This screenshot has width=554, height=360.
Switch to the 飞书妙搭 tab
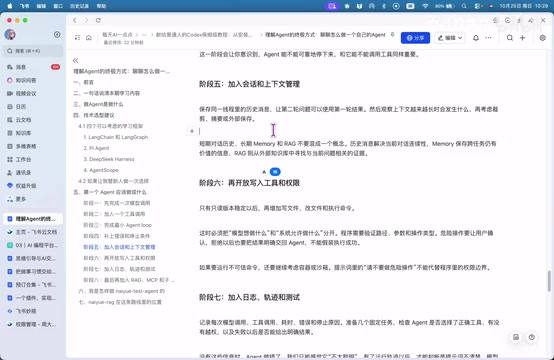(x=33, y=311)
